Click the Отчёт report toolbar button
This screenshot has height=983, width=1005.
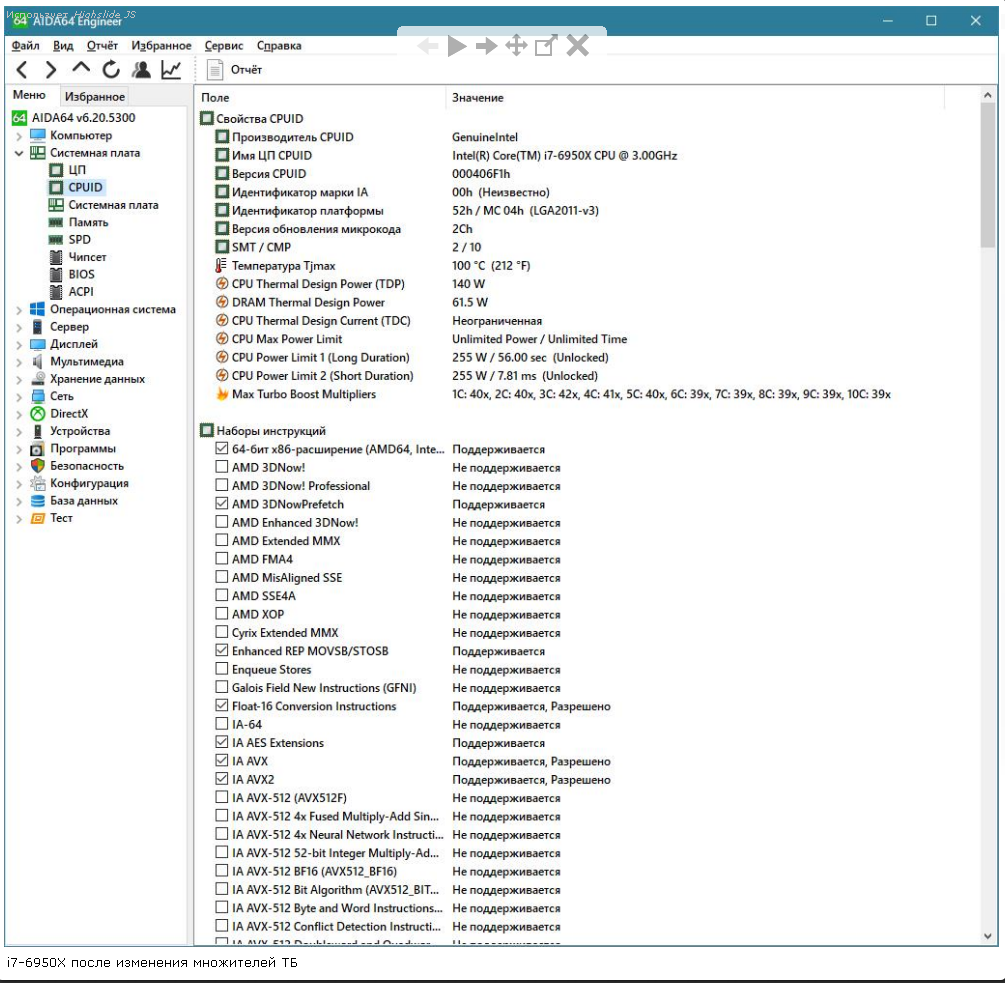pos(234,70)
